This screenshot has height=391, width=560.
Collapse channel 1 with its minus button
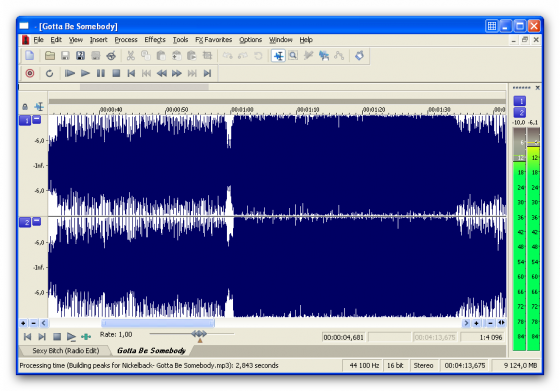click(x=37, y=120)
